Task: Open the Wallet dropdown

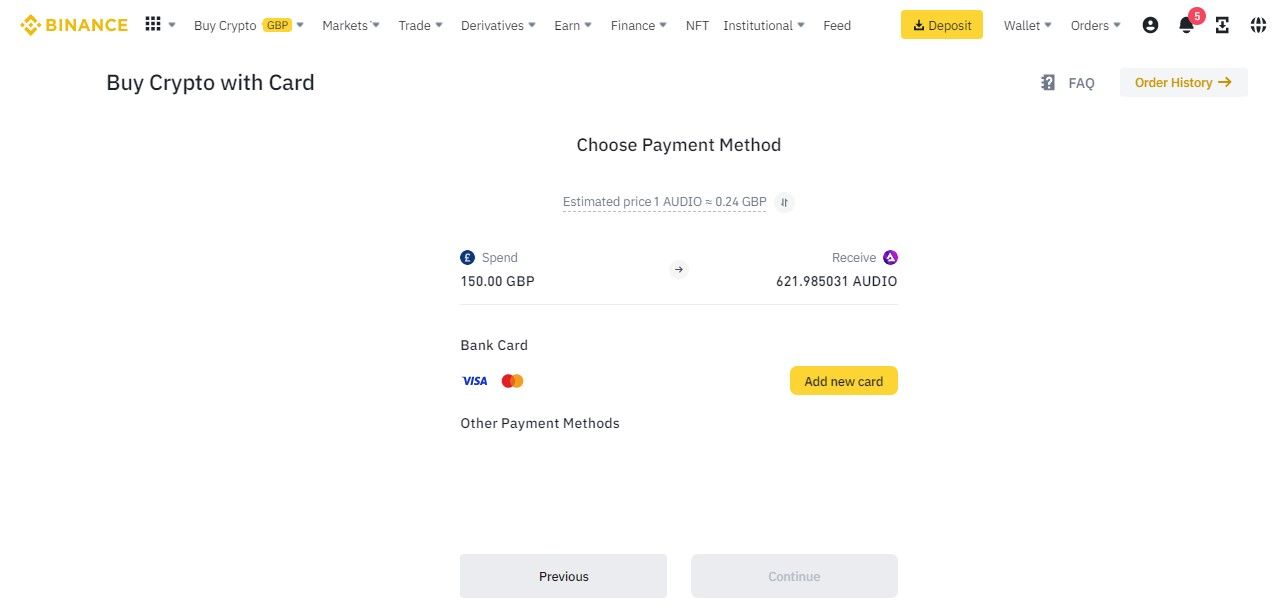Action: pyautogui.click(x=1028, y=25)
